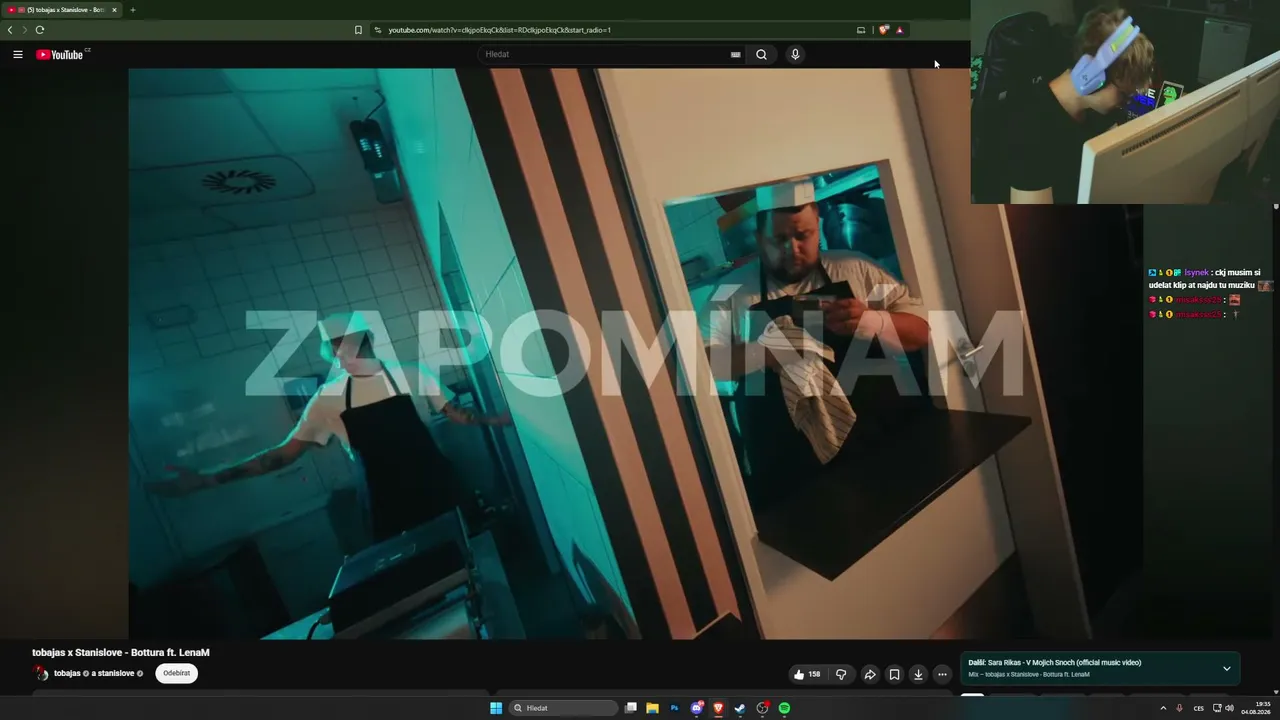This screenshot has width=1280, height=720.
Task: Go forward with the browser forward arrow
Action: pyautogui.click(x=25, y=30)
